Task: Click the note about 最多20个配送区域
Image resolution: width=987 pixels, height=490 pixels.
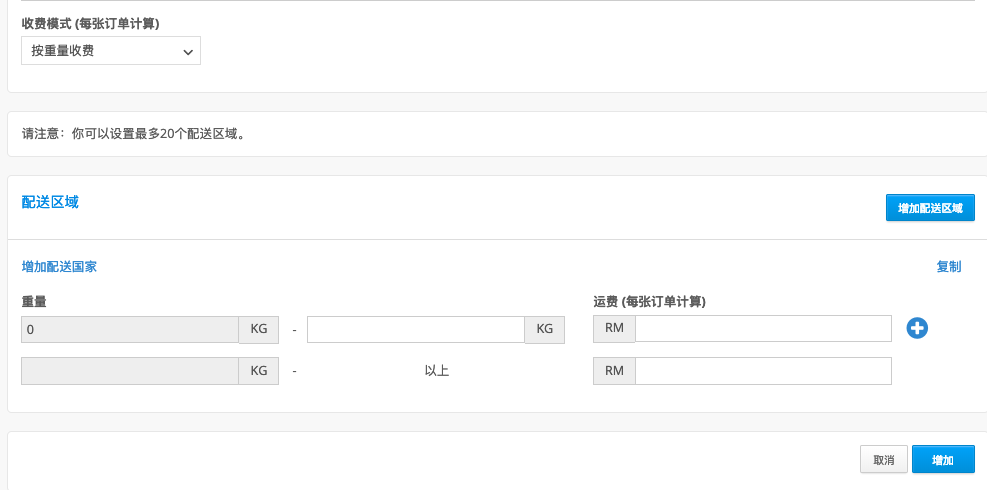Action: (133, 134)
